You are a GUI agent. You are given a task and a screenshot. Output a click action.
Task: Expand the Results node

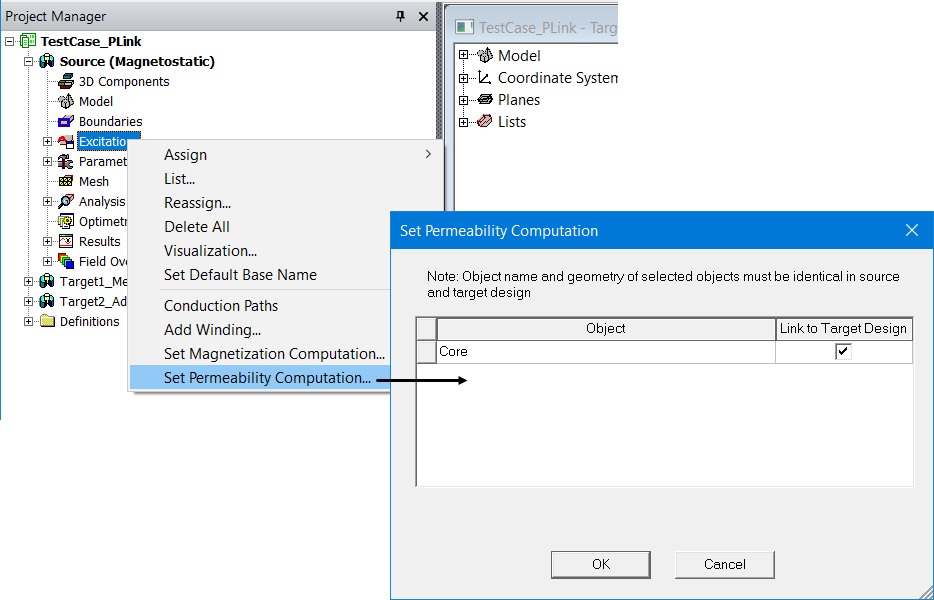[x=48, y=241]
